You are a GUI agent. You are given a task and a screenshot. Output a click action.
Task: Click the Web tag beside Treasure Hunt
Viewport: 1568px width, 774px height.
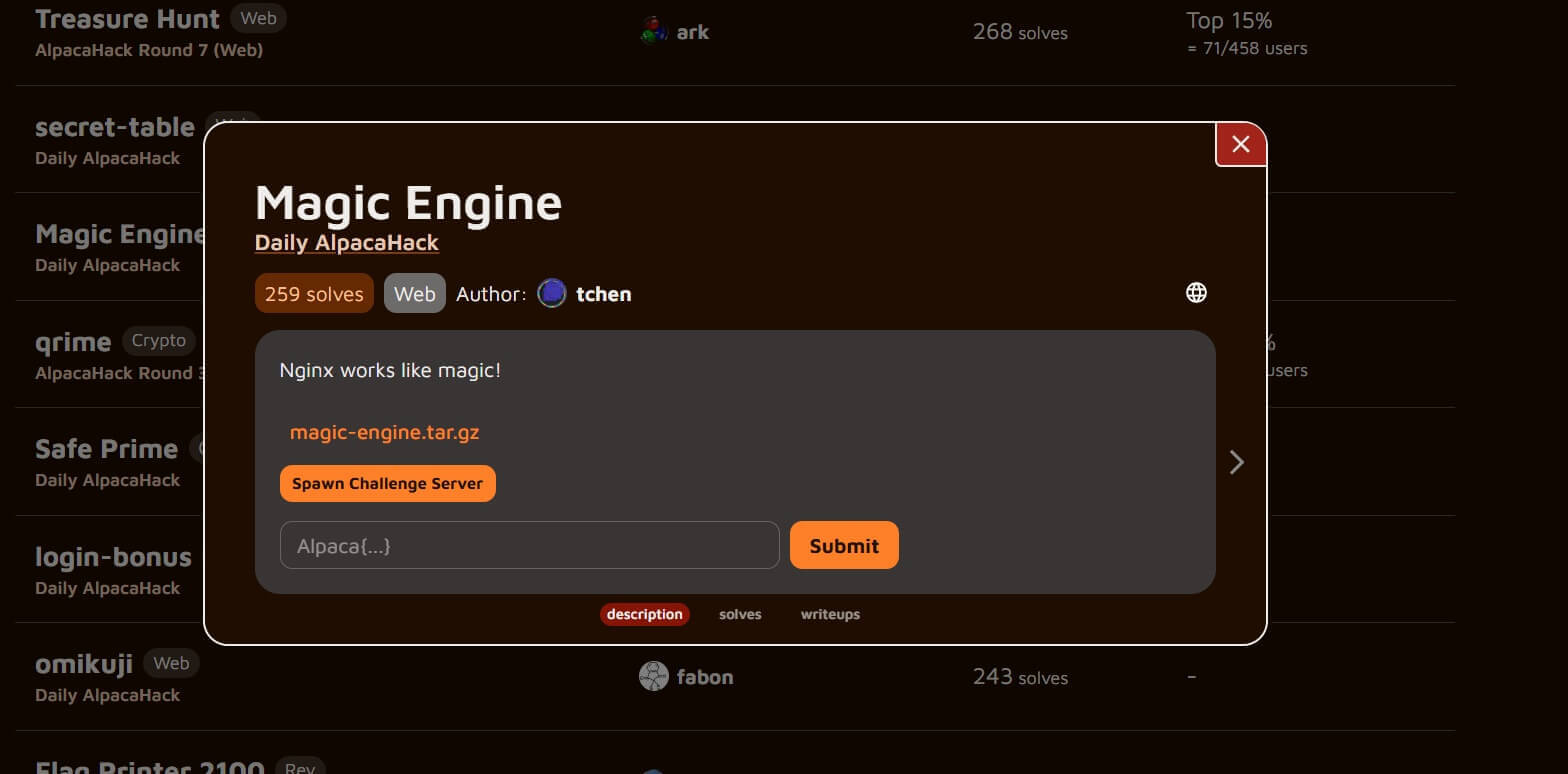258,18
